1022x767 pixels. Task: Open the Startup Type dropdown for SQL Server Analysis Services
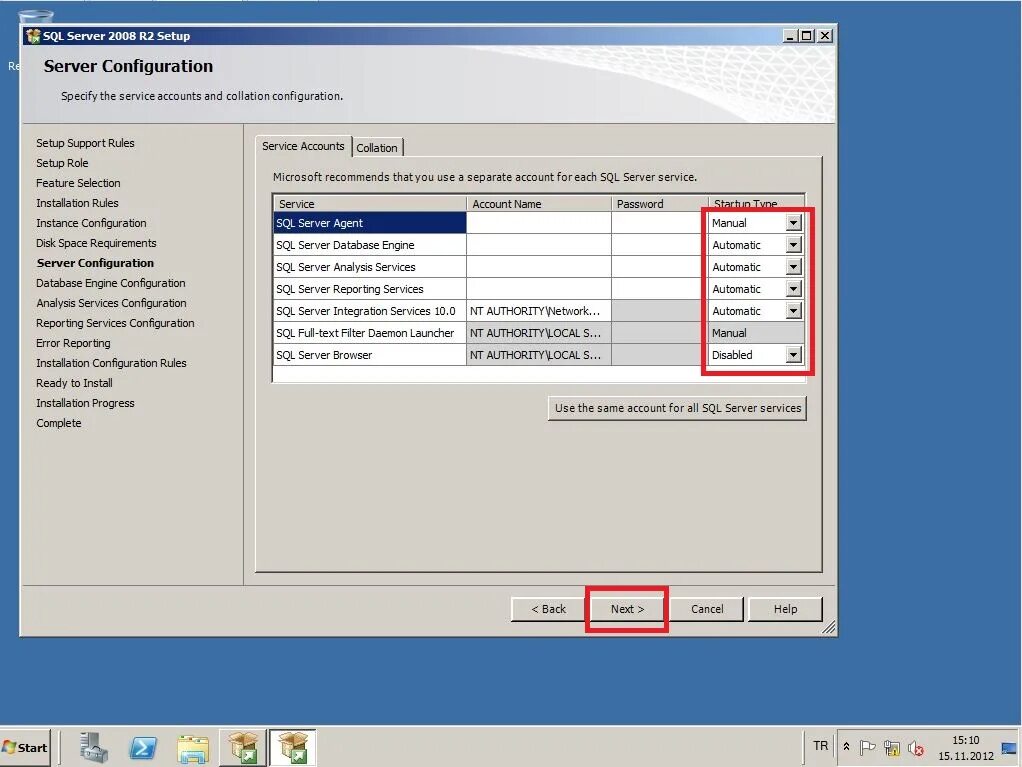[793, 267]
